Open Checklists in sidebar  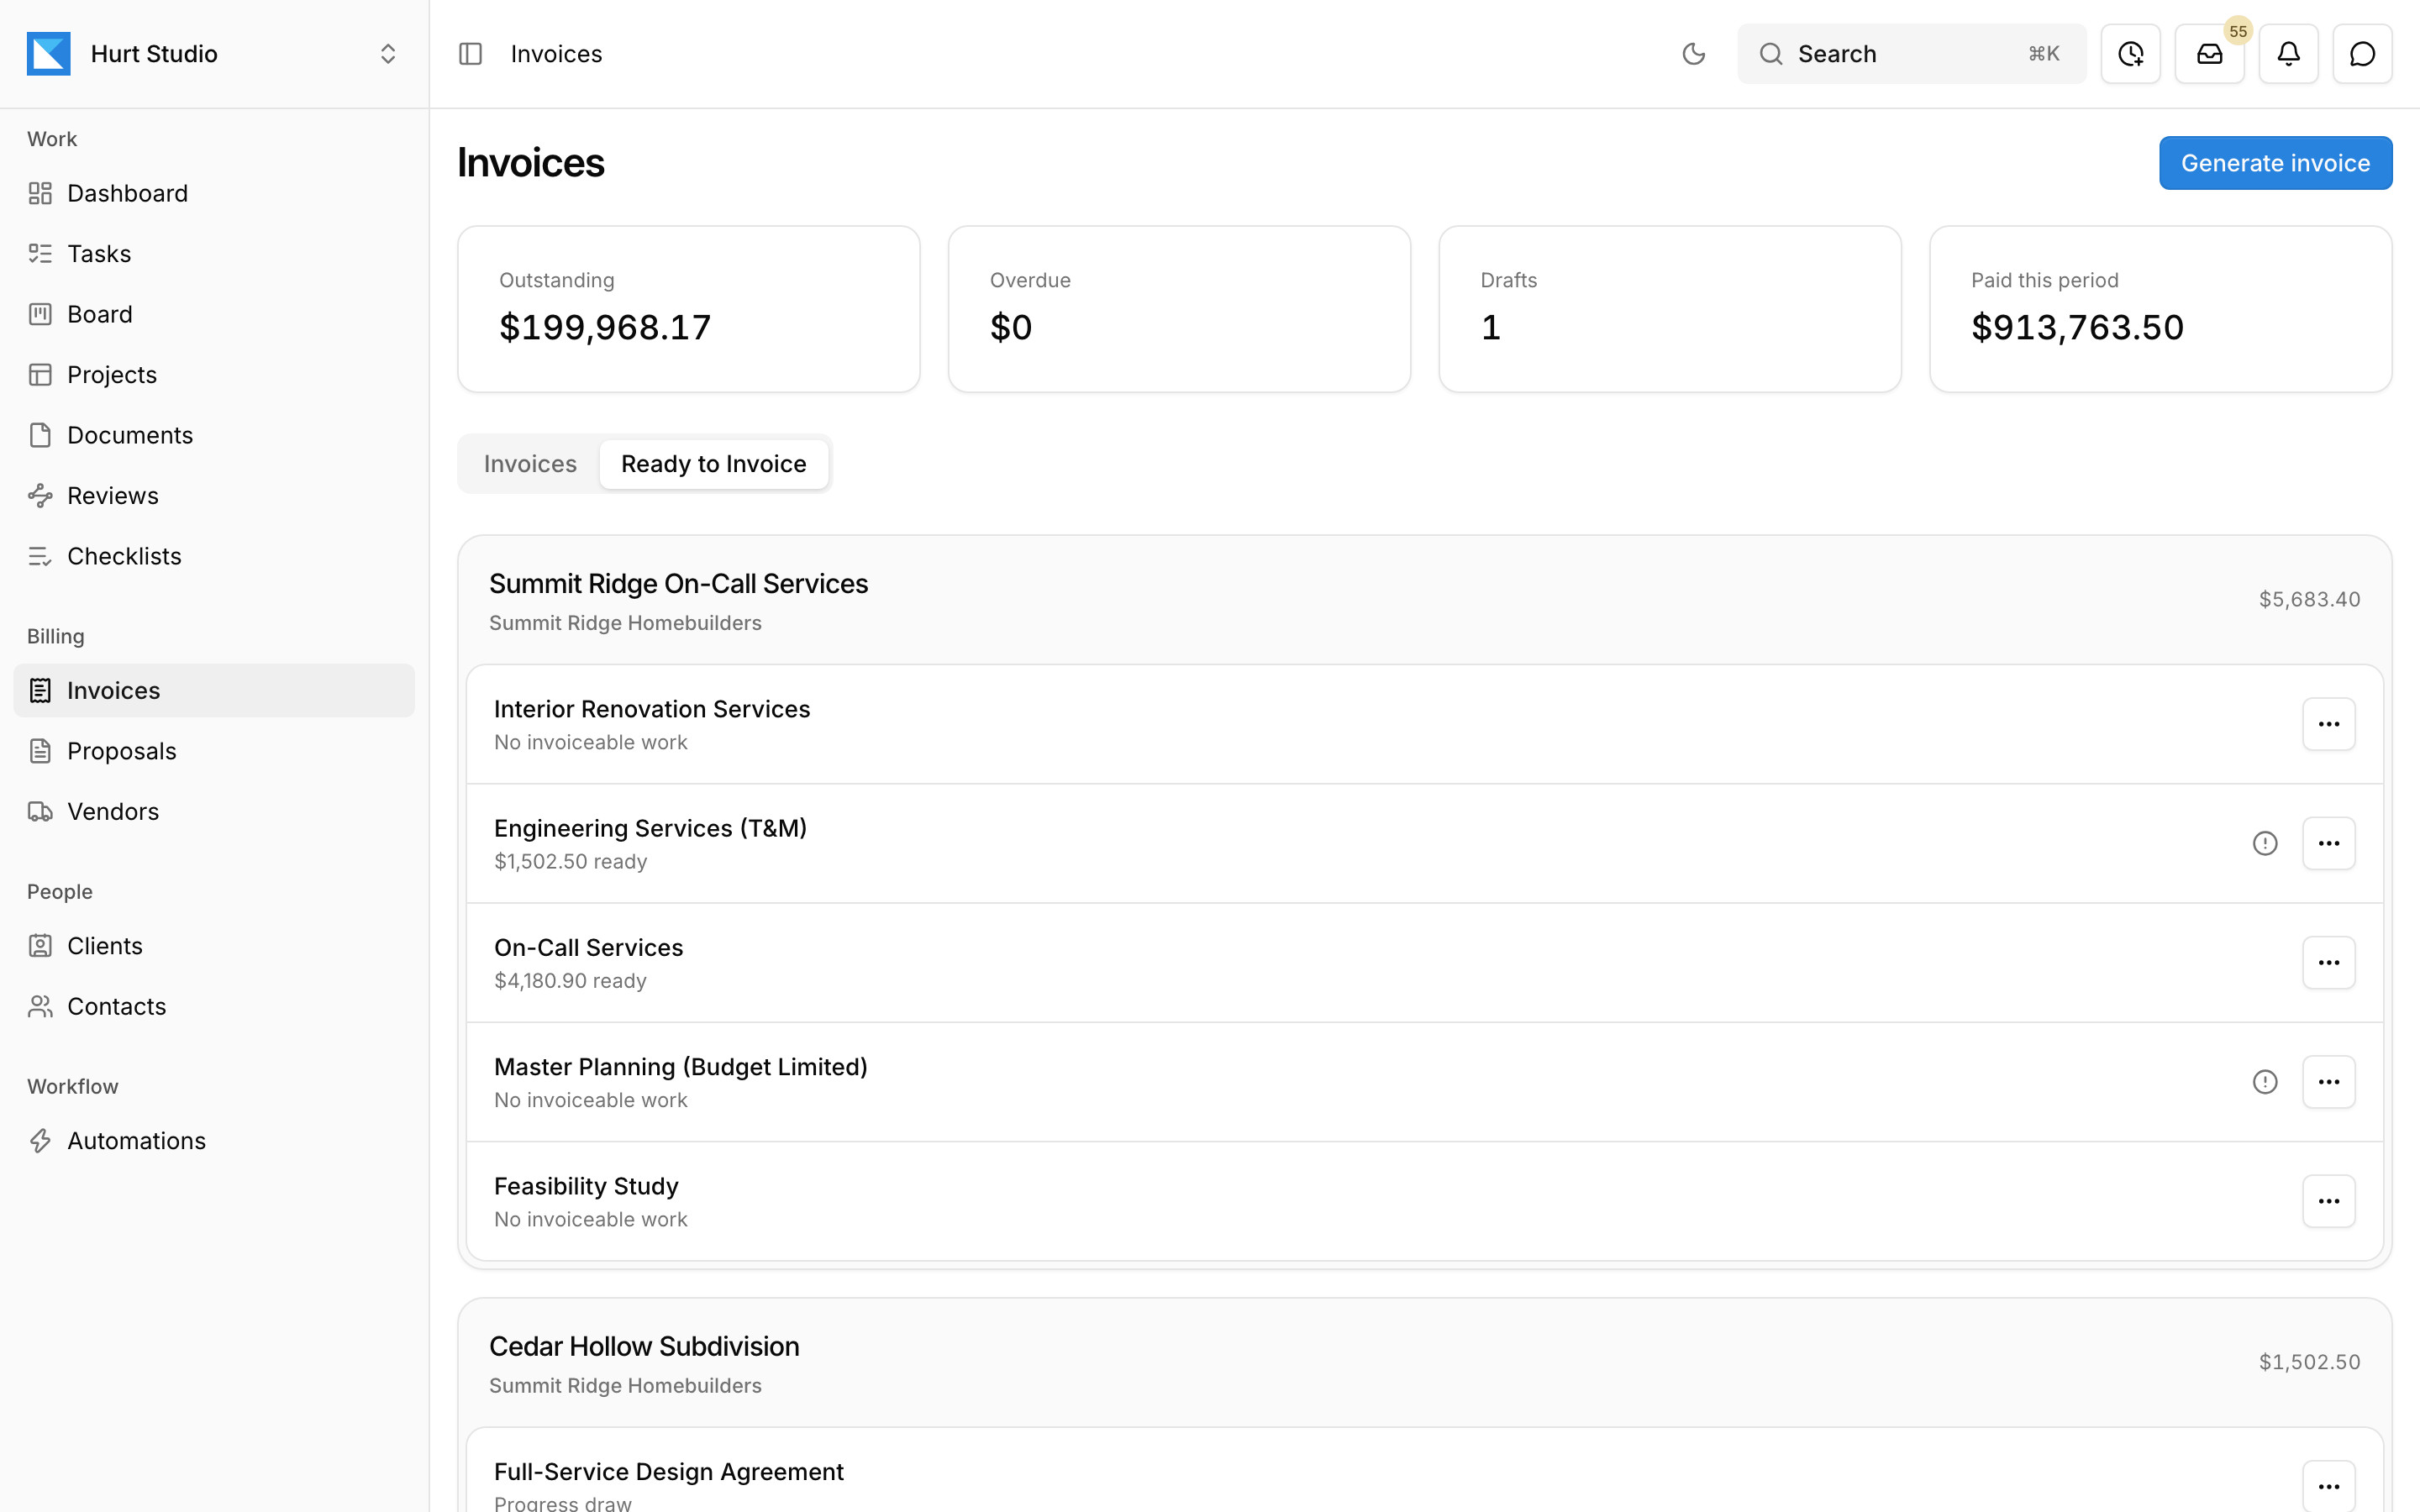click(214, 556)
